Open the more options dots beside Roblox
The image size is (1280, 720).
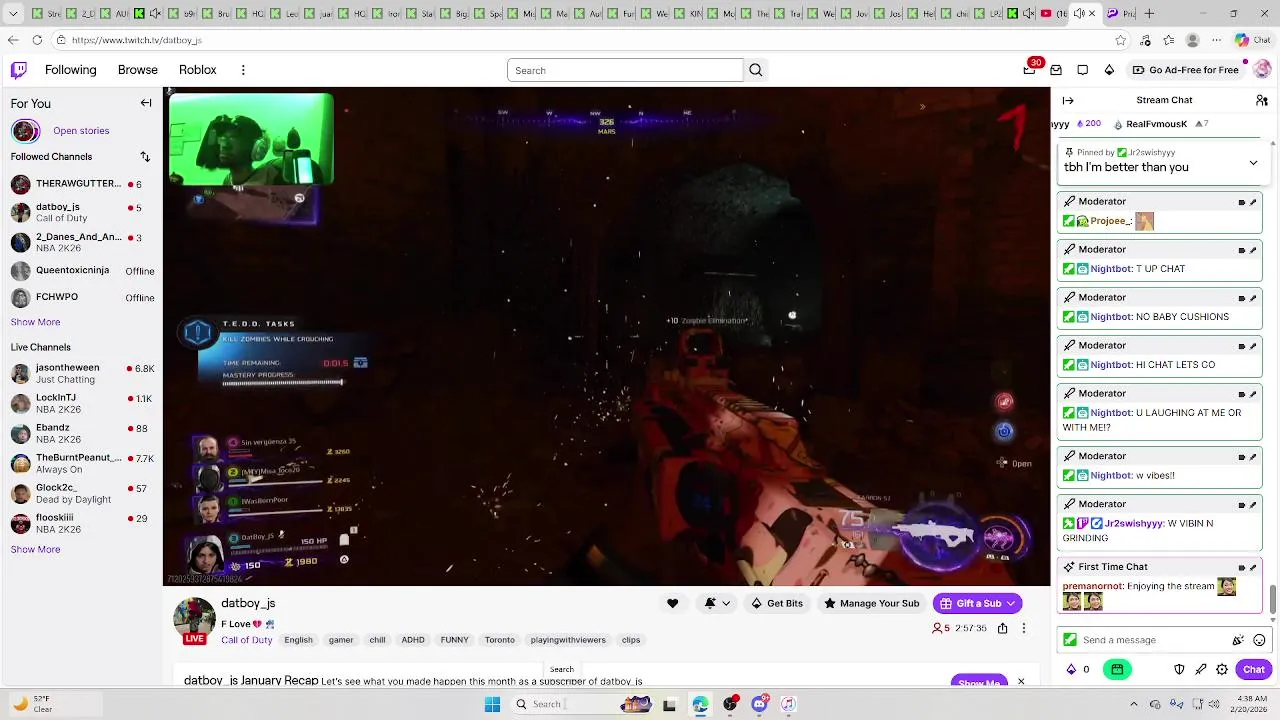pos(243,70)
